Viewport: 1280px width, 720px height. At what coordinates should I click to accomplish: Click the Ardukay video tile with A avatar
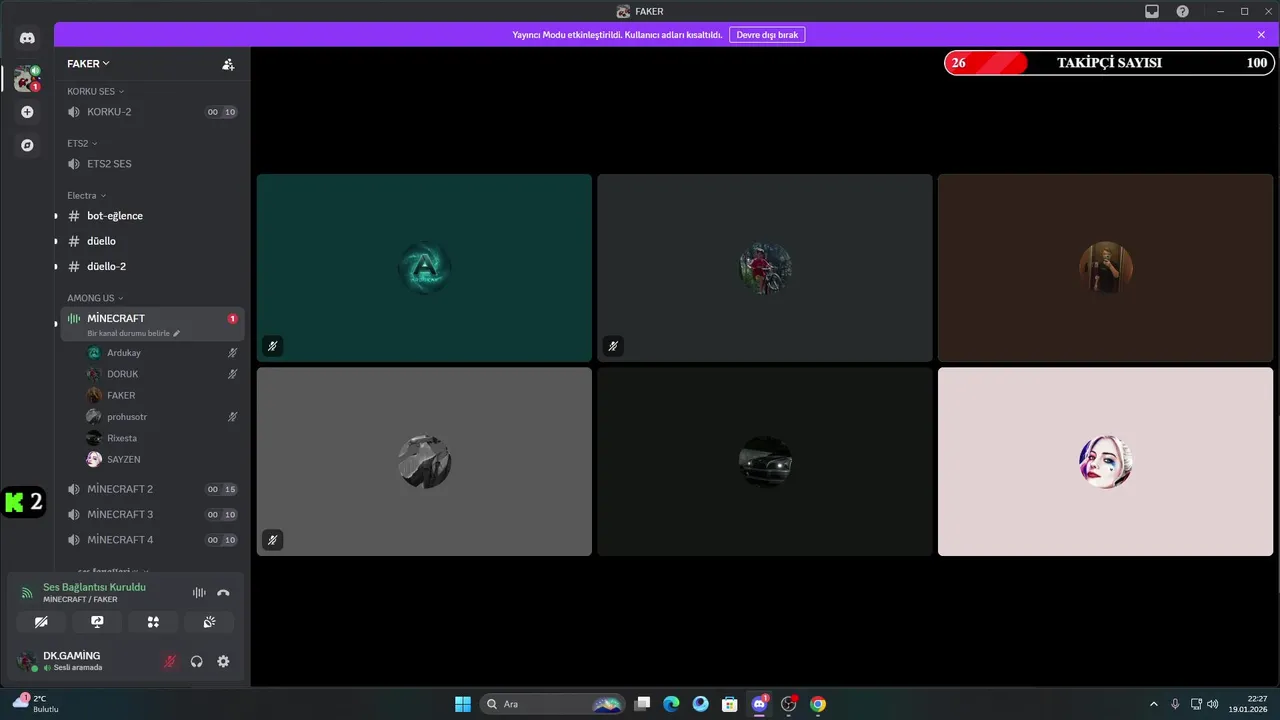[x=424, y=268]
